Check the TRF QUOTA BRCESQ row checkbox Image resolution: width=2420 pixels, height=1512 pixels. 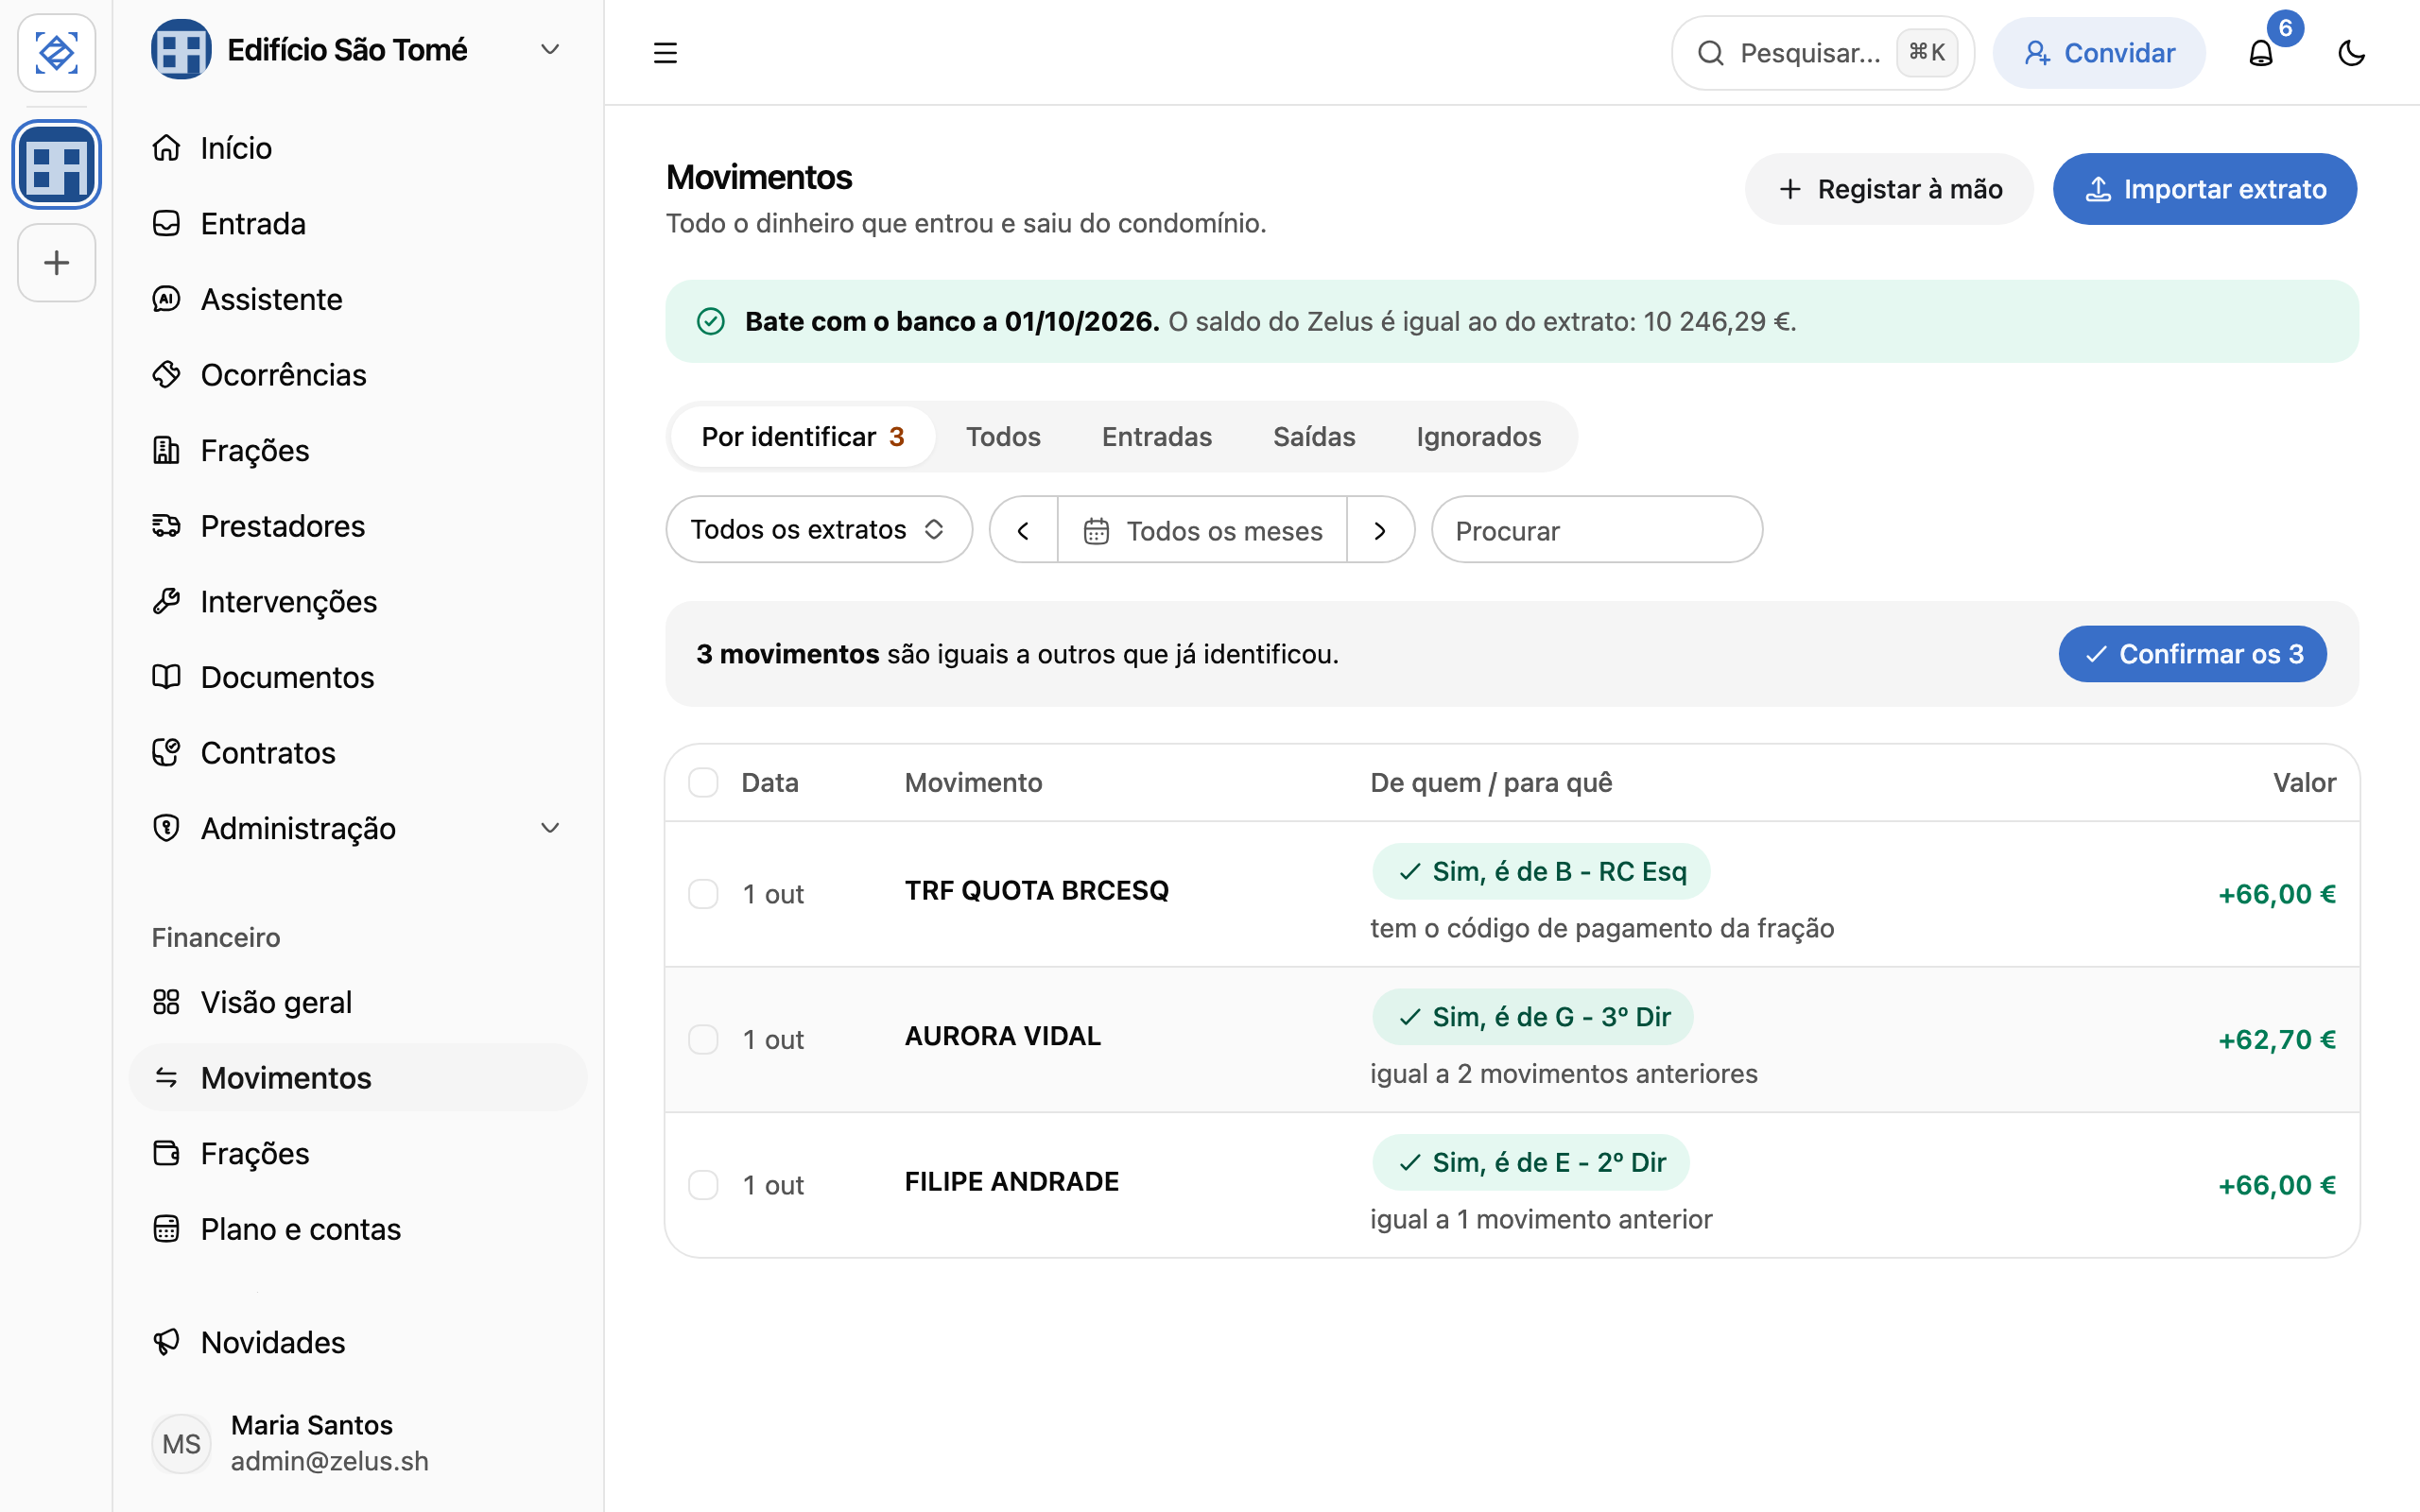tap(703, 894)
